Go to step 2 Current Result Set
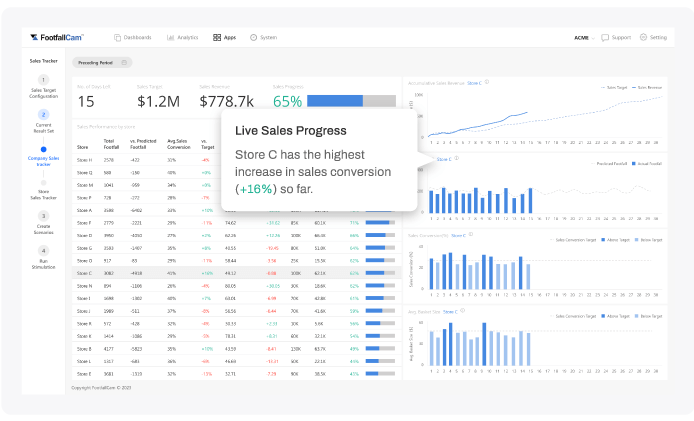This screenshot has width=694, height=421. pos(43,121)
